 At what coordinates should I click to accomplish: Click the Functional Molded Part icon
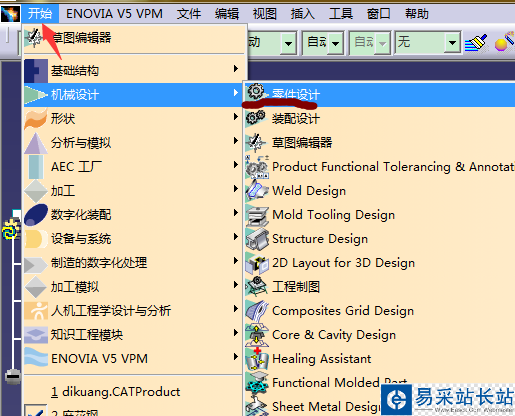(257, 383)
